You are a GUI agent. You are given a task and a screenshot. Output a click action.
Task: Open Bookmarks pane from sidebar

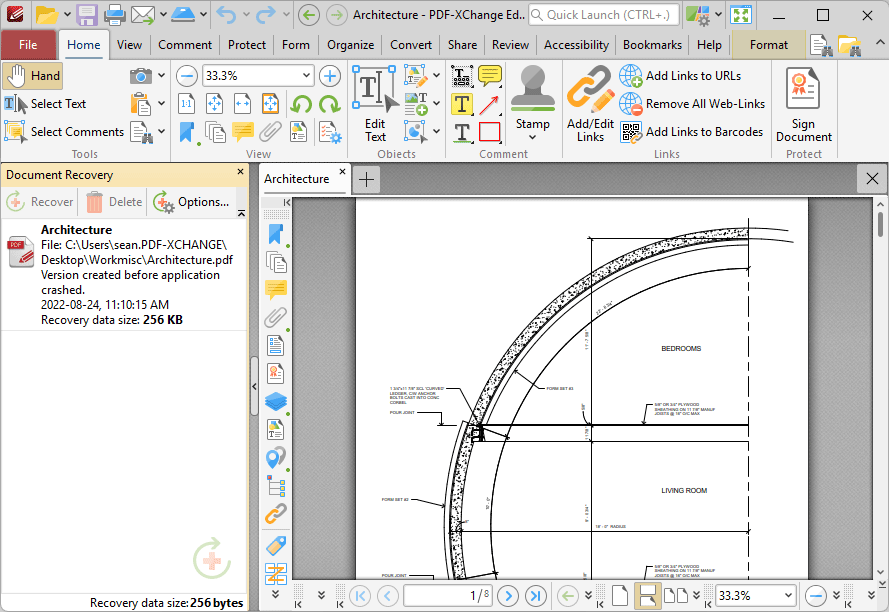[x=276, y=234]
